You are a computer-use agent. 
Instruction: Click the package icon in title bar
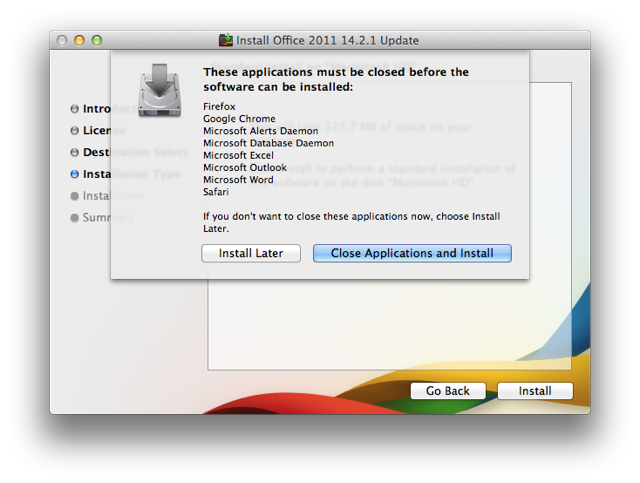pyautogui.click(x=225, y=40)
